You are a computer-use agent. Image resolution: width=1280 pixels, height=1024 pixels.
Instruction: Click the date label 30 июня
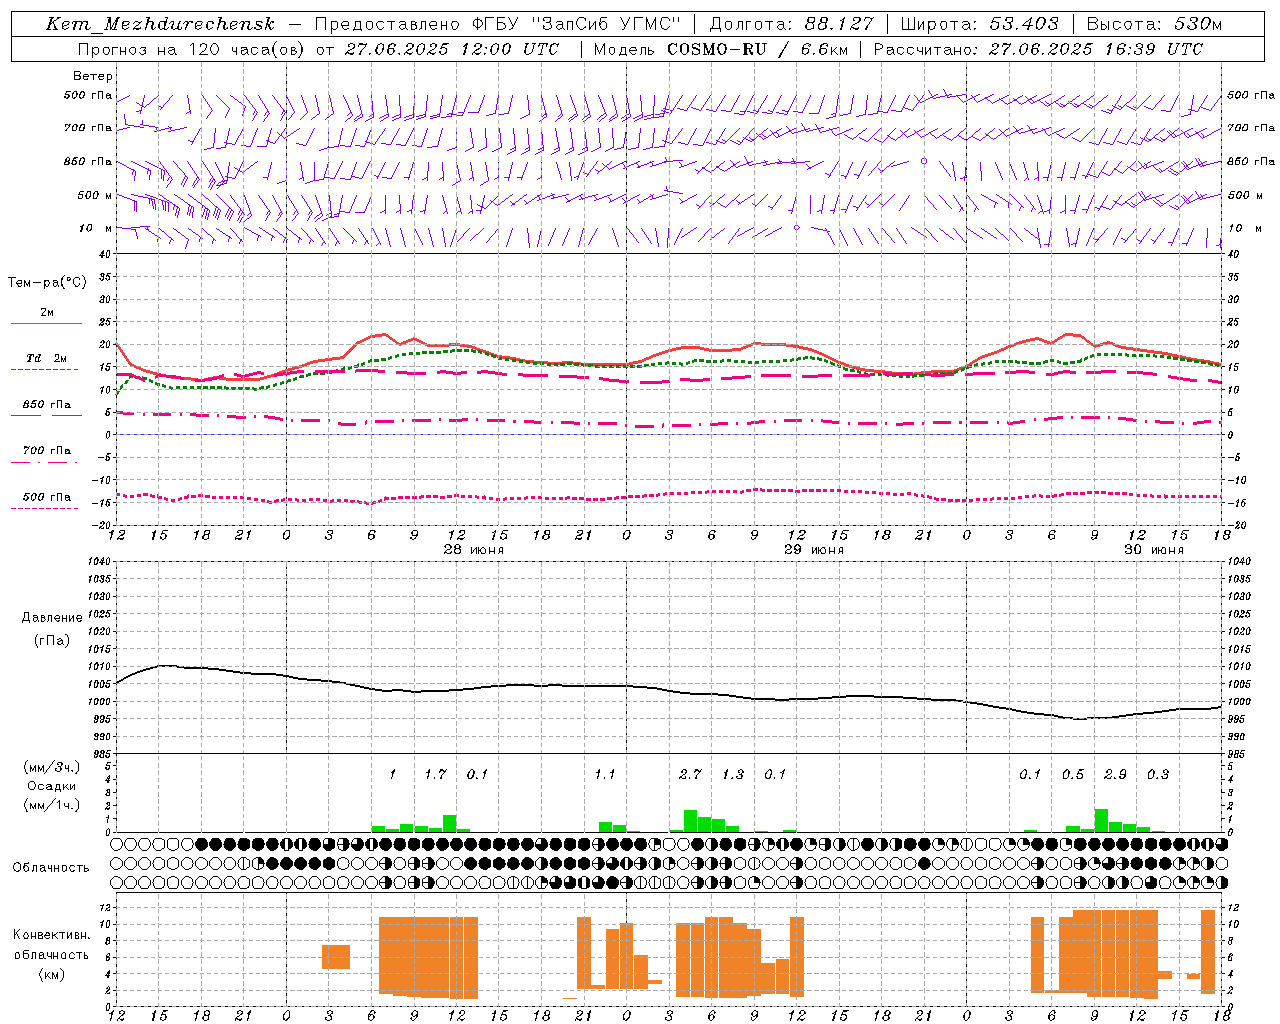point(1154,550)
